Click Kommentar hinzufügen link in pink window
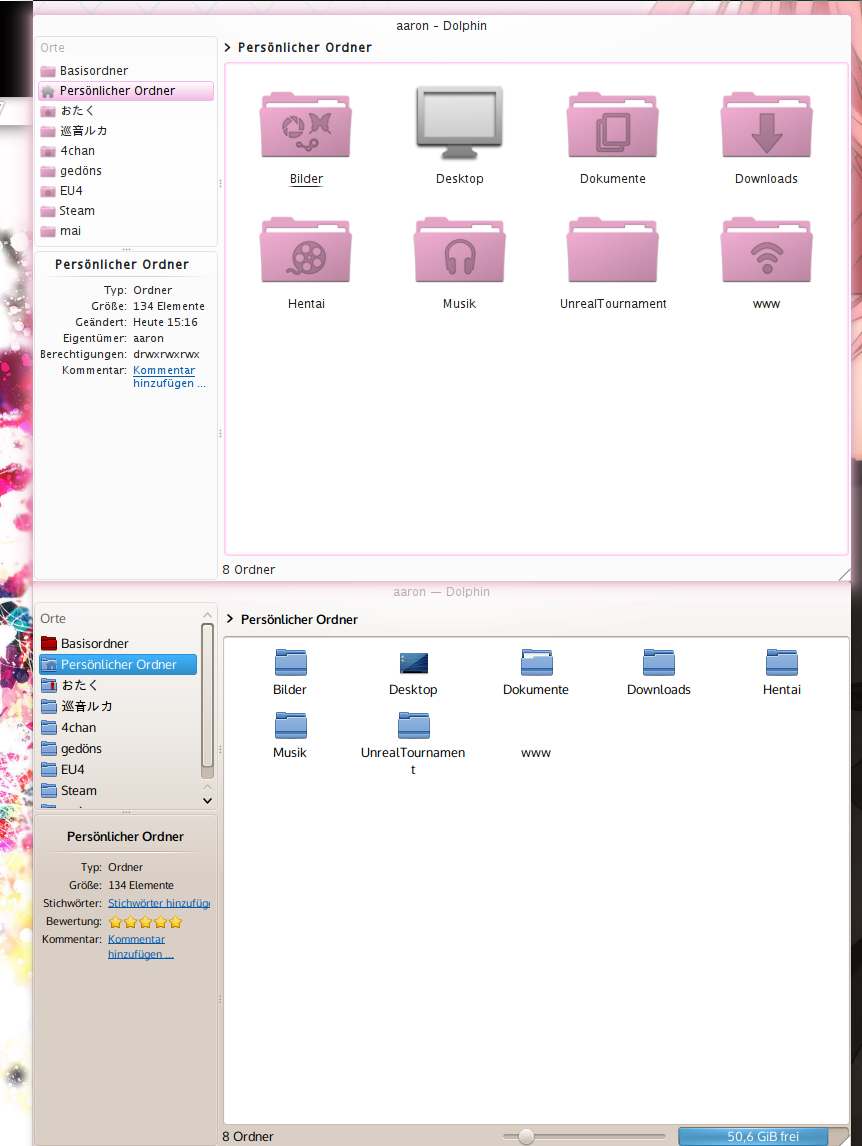This screenshot has height=1146, width=862. point(169,376)
